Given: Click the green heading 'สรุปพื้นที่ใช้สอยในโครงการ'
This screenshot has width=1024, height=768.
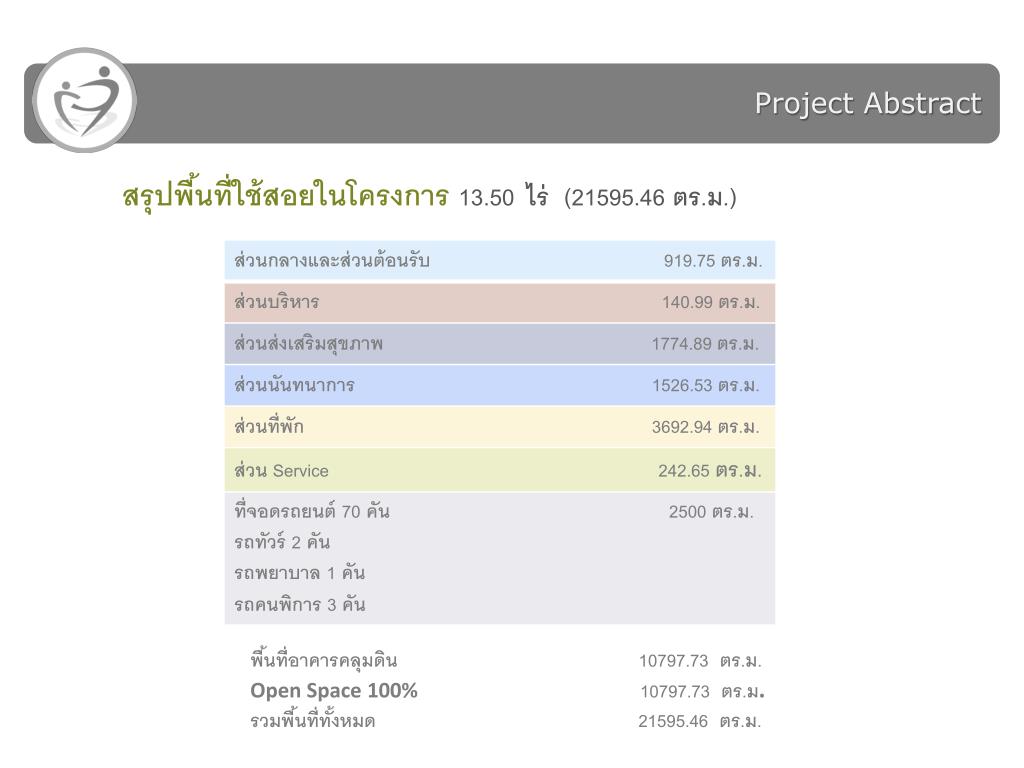Looking at the screenshot, I should 286,196.
